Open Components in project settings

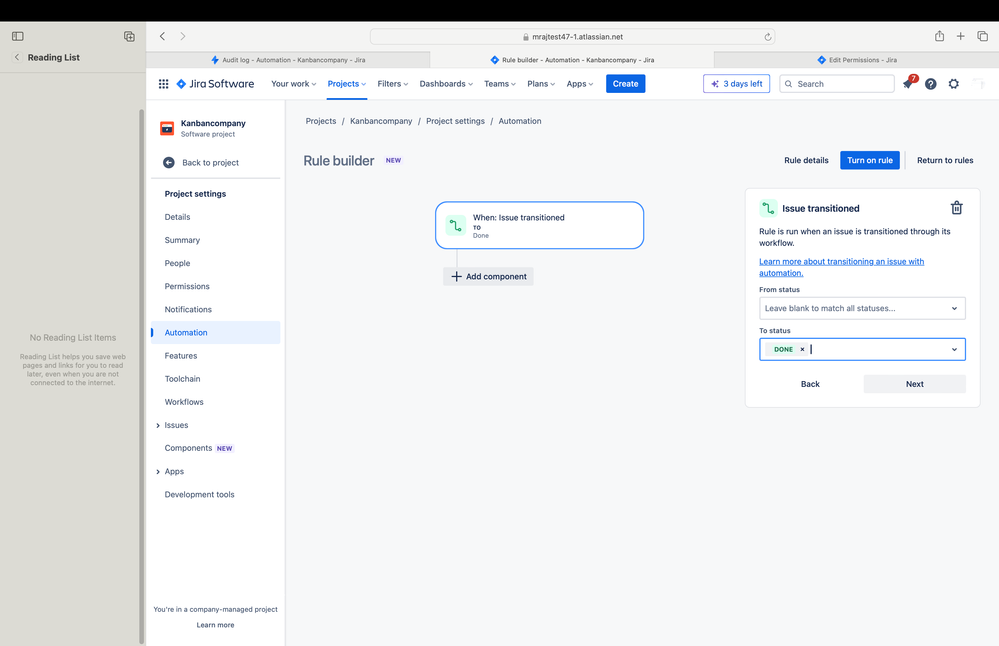coord(188,448)
